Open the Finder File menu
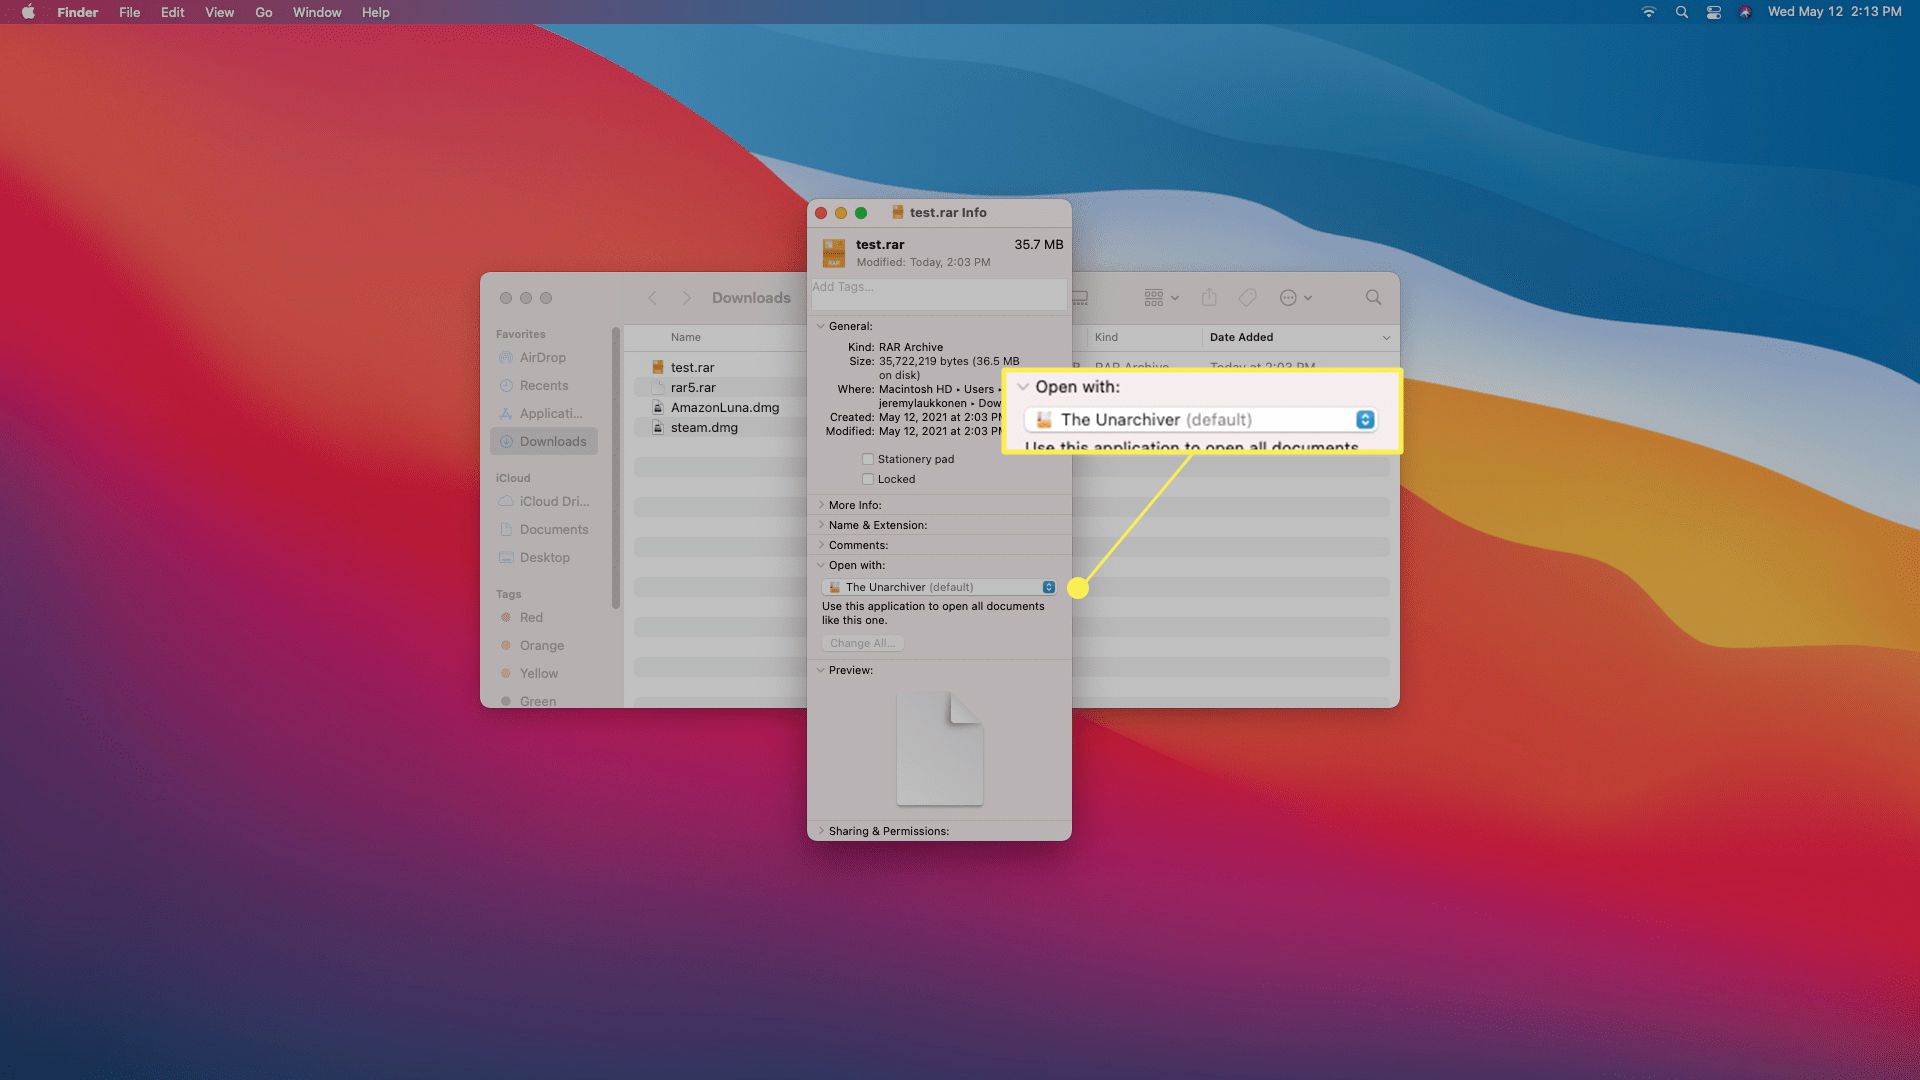1920x1080 pixels. (x=128, y=12)
